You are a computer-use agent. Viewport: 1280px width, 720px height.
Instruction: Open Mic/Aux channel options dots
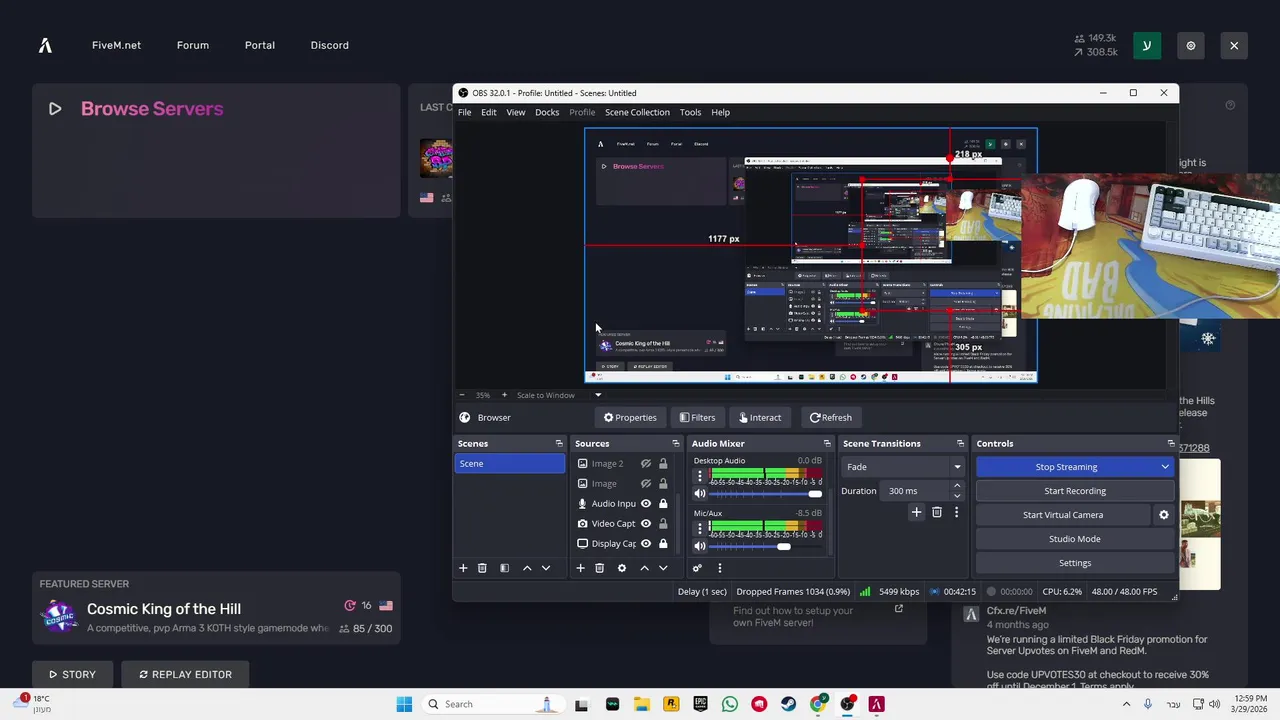click(x=700, y=529)
